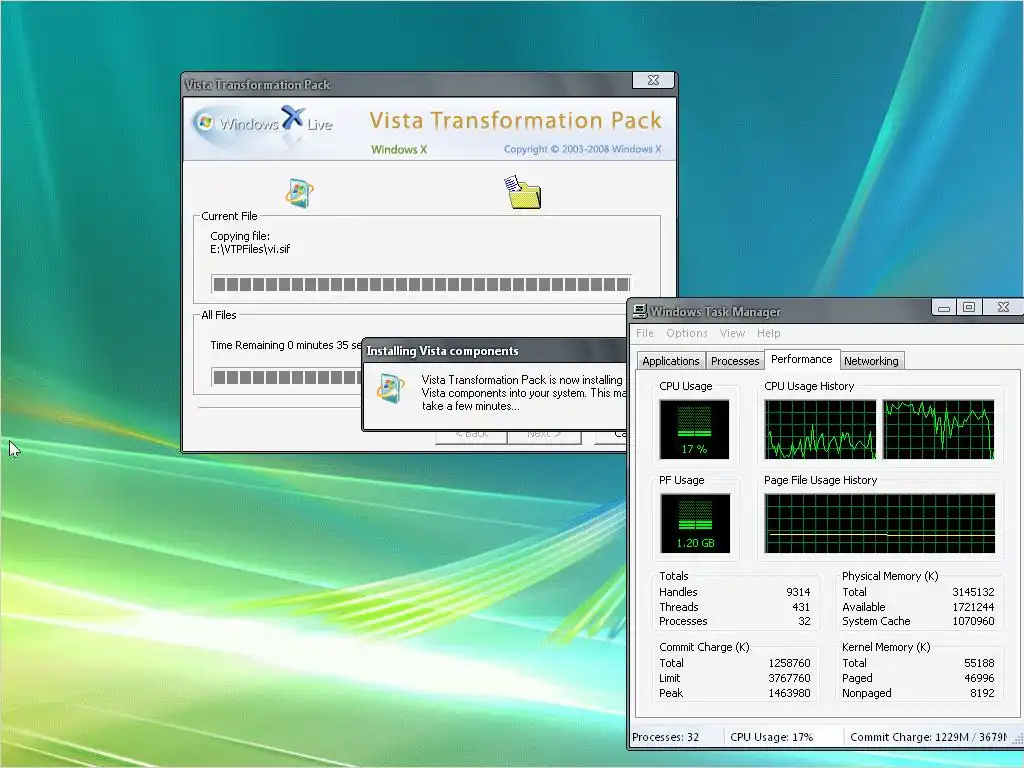Click the E:\VTPFiles\vi.sif file path
The height and width of the screenshot is (768, 1024).
[x=250, y=249]
